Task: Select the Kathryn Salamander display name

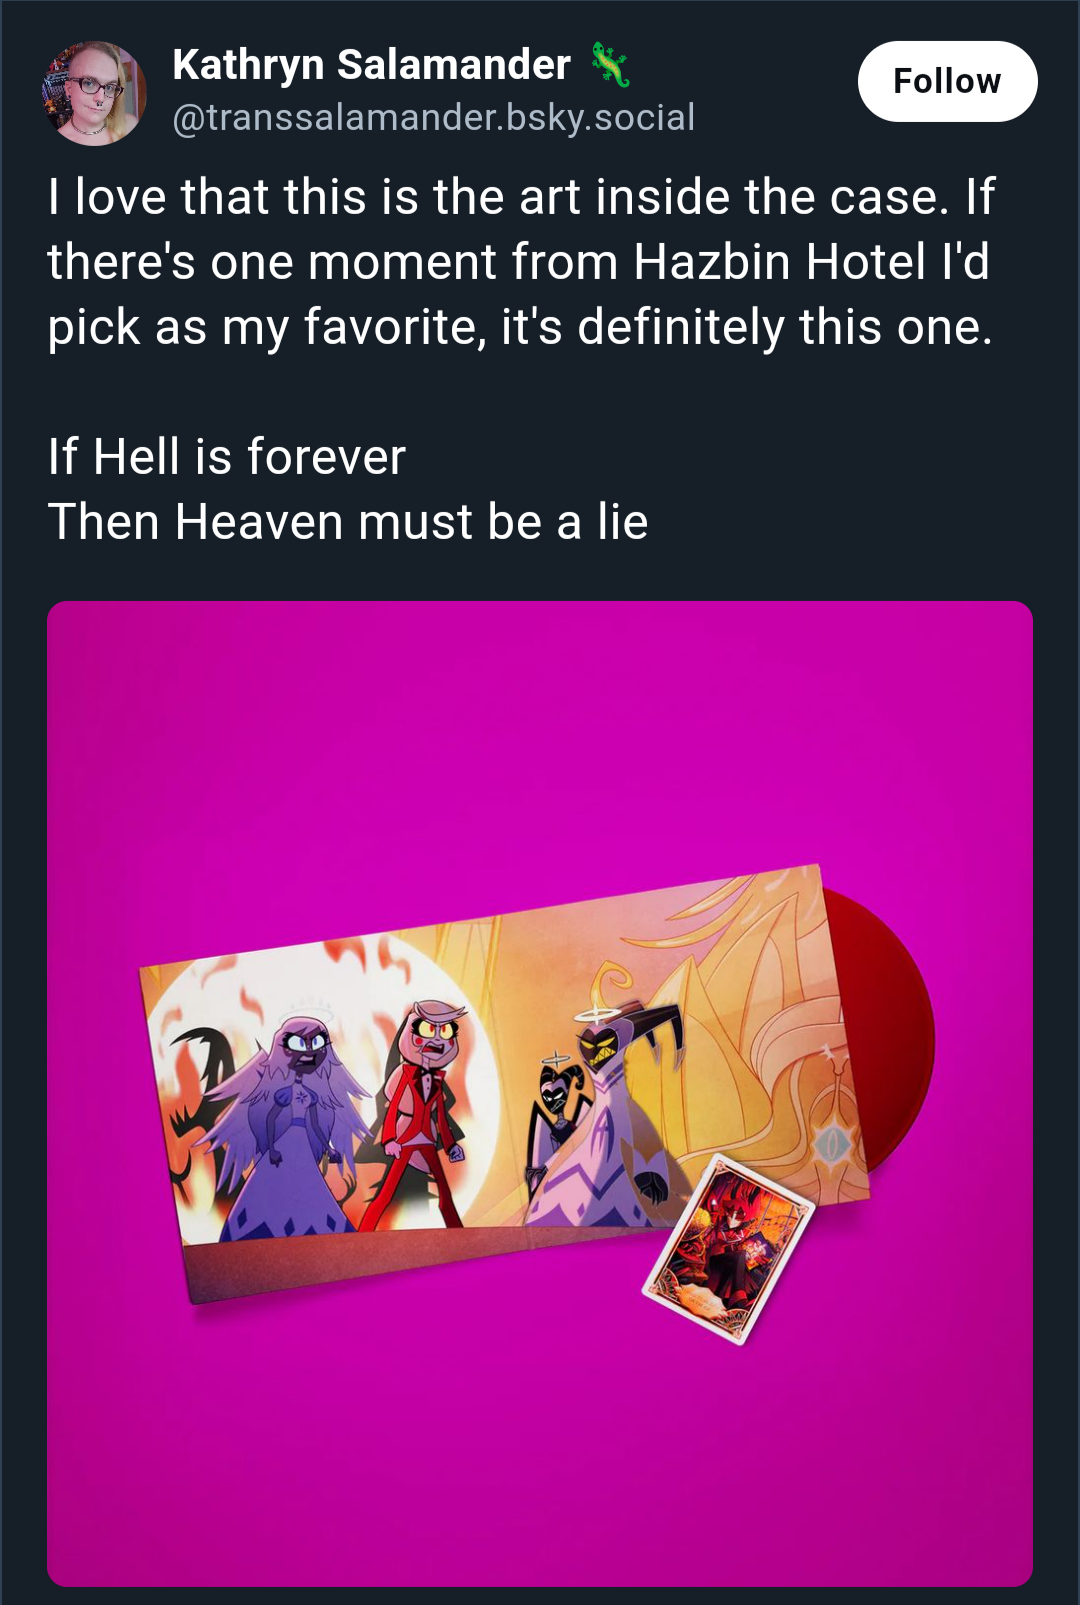Action: pos(371,65)
